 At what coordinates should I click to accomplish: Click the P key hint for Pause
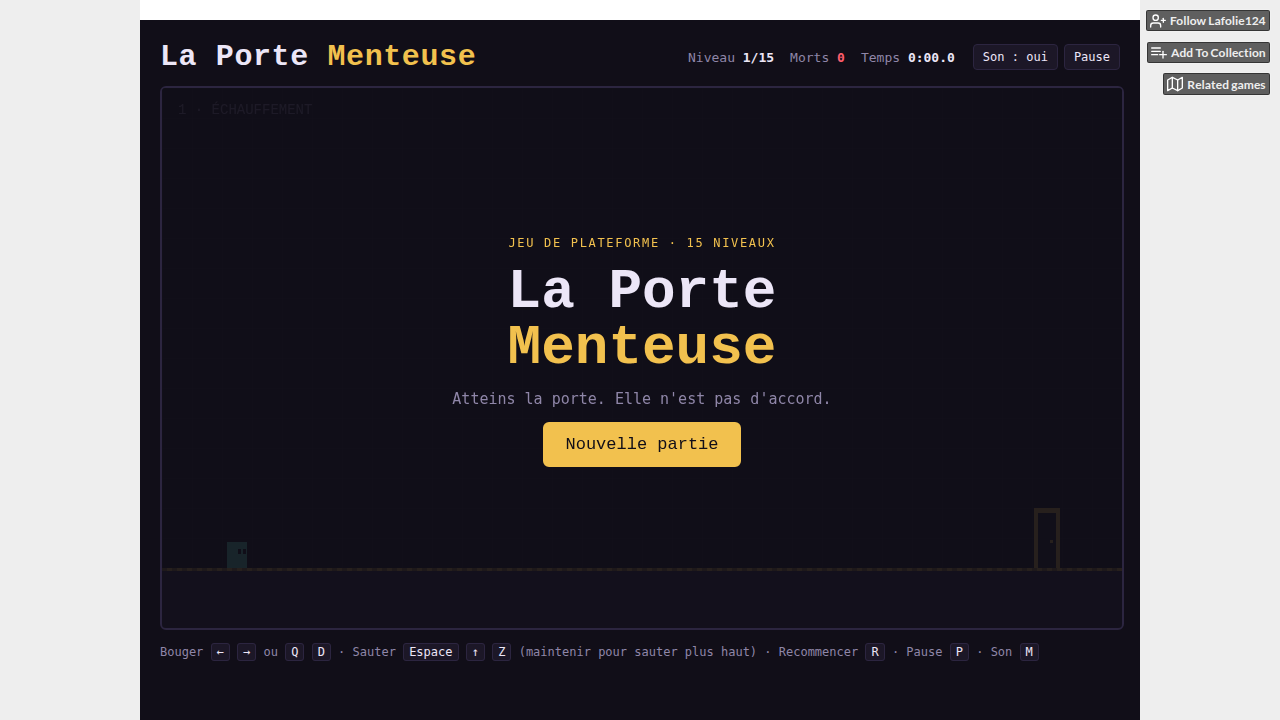(x=960, y=652)
